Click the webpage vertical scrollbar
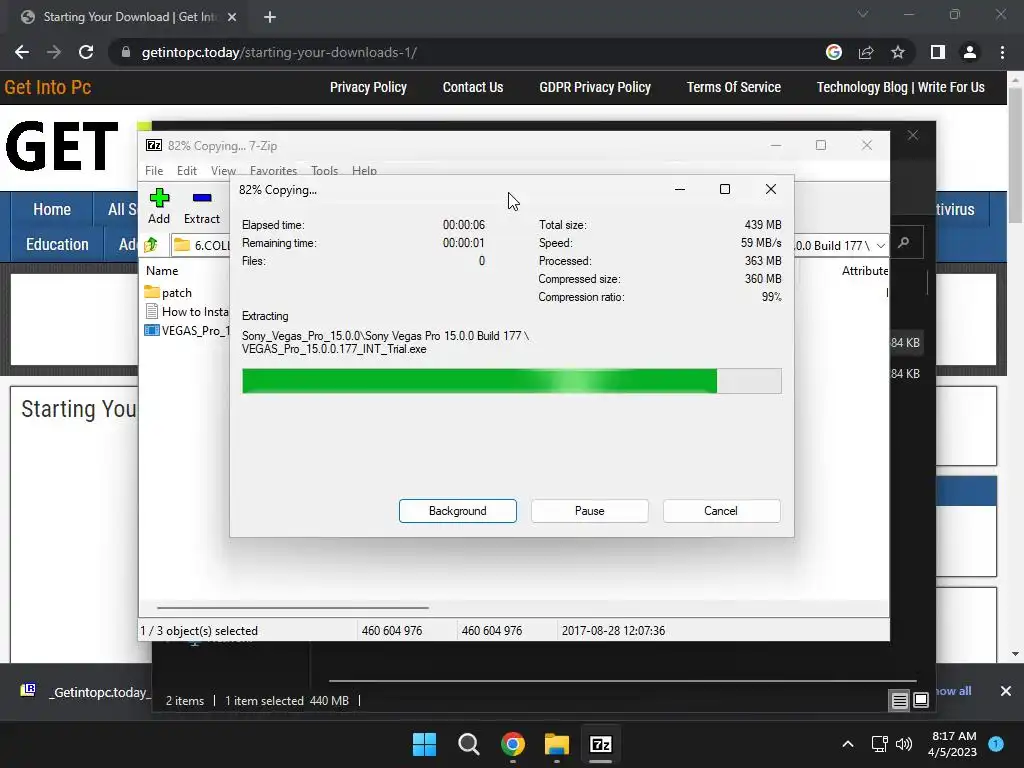Viewport: 1024px width, 768px height. click(x=1016, y=155)
